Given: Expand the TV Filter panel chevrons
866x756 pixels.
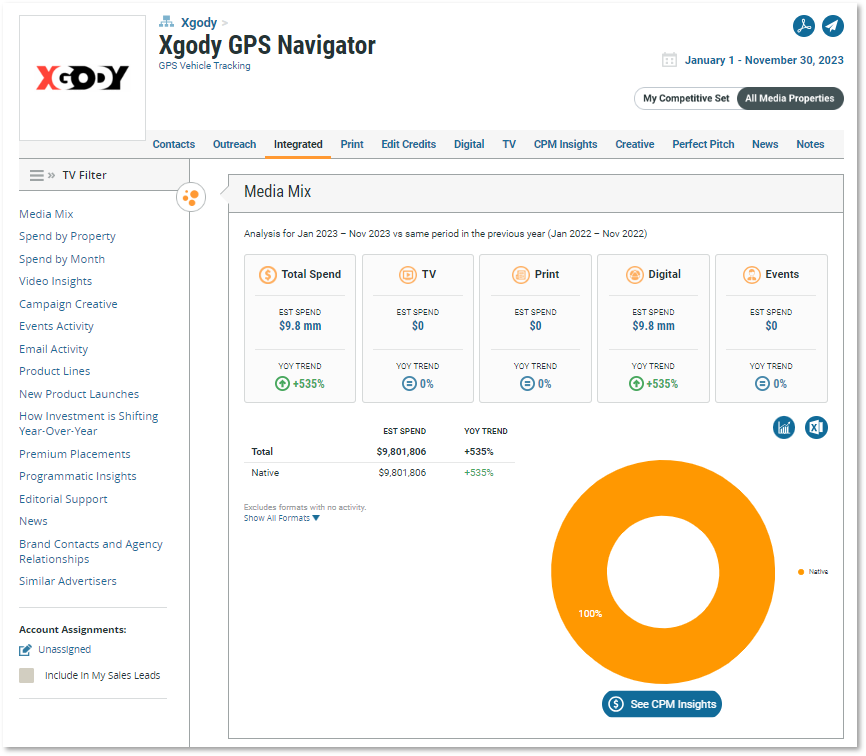Looking at the screenshot, I should 51,175.
